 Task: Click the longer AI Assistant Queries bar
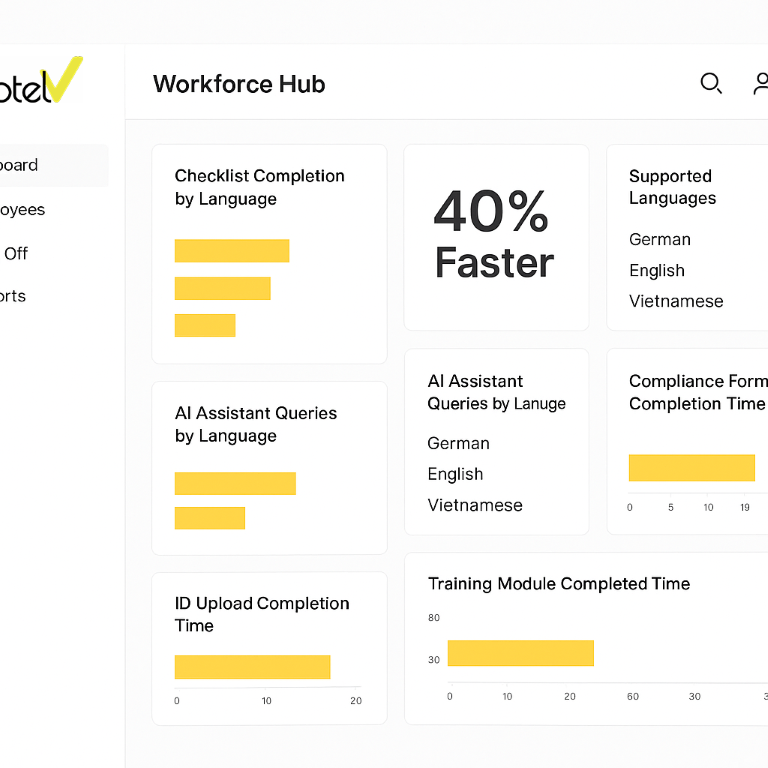(x=235, y=484)
